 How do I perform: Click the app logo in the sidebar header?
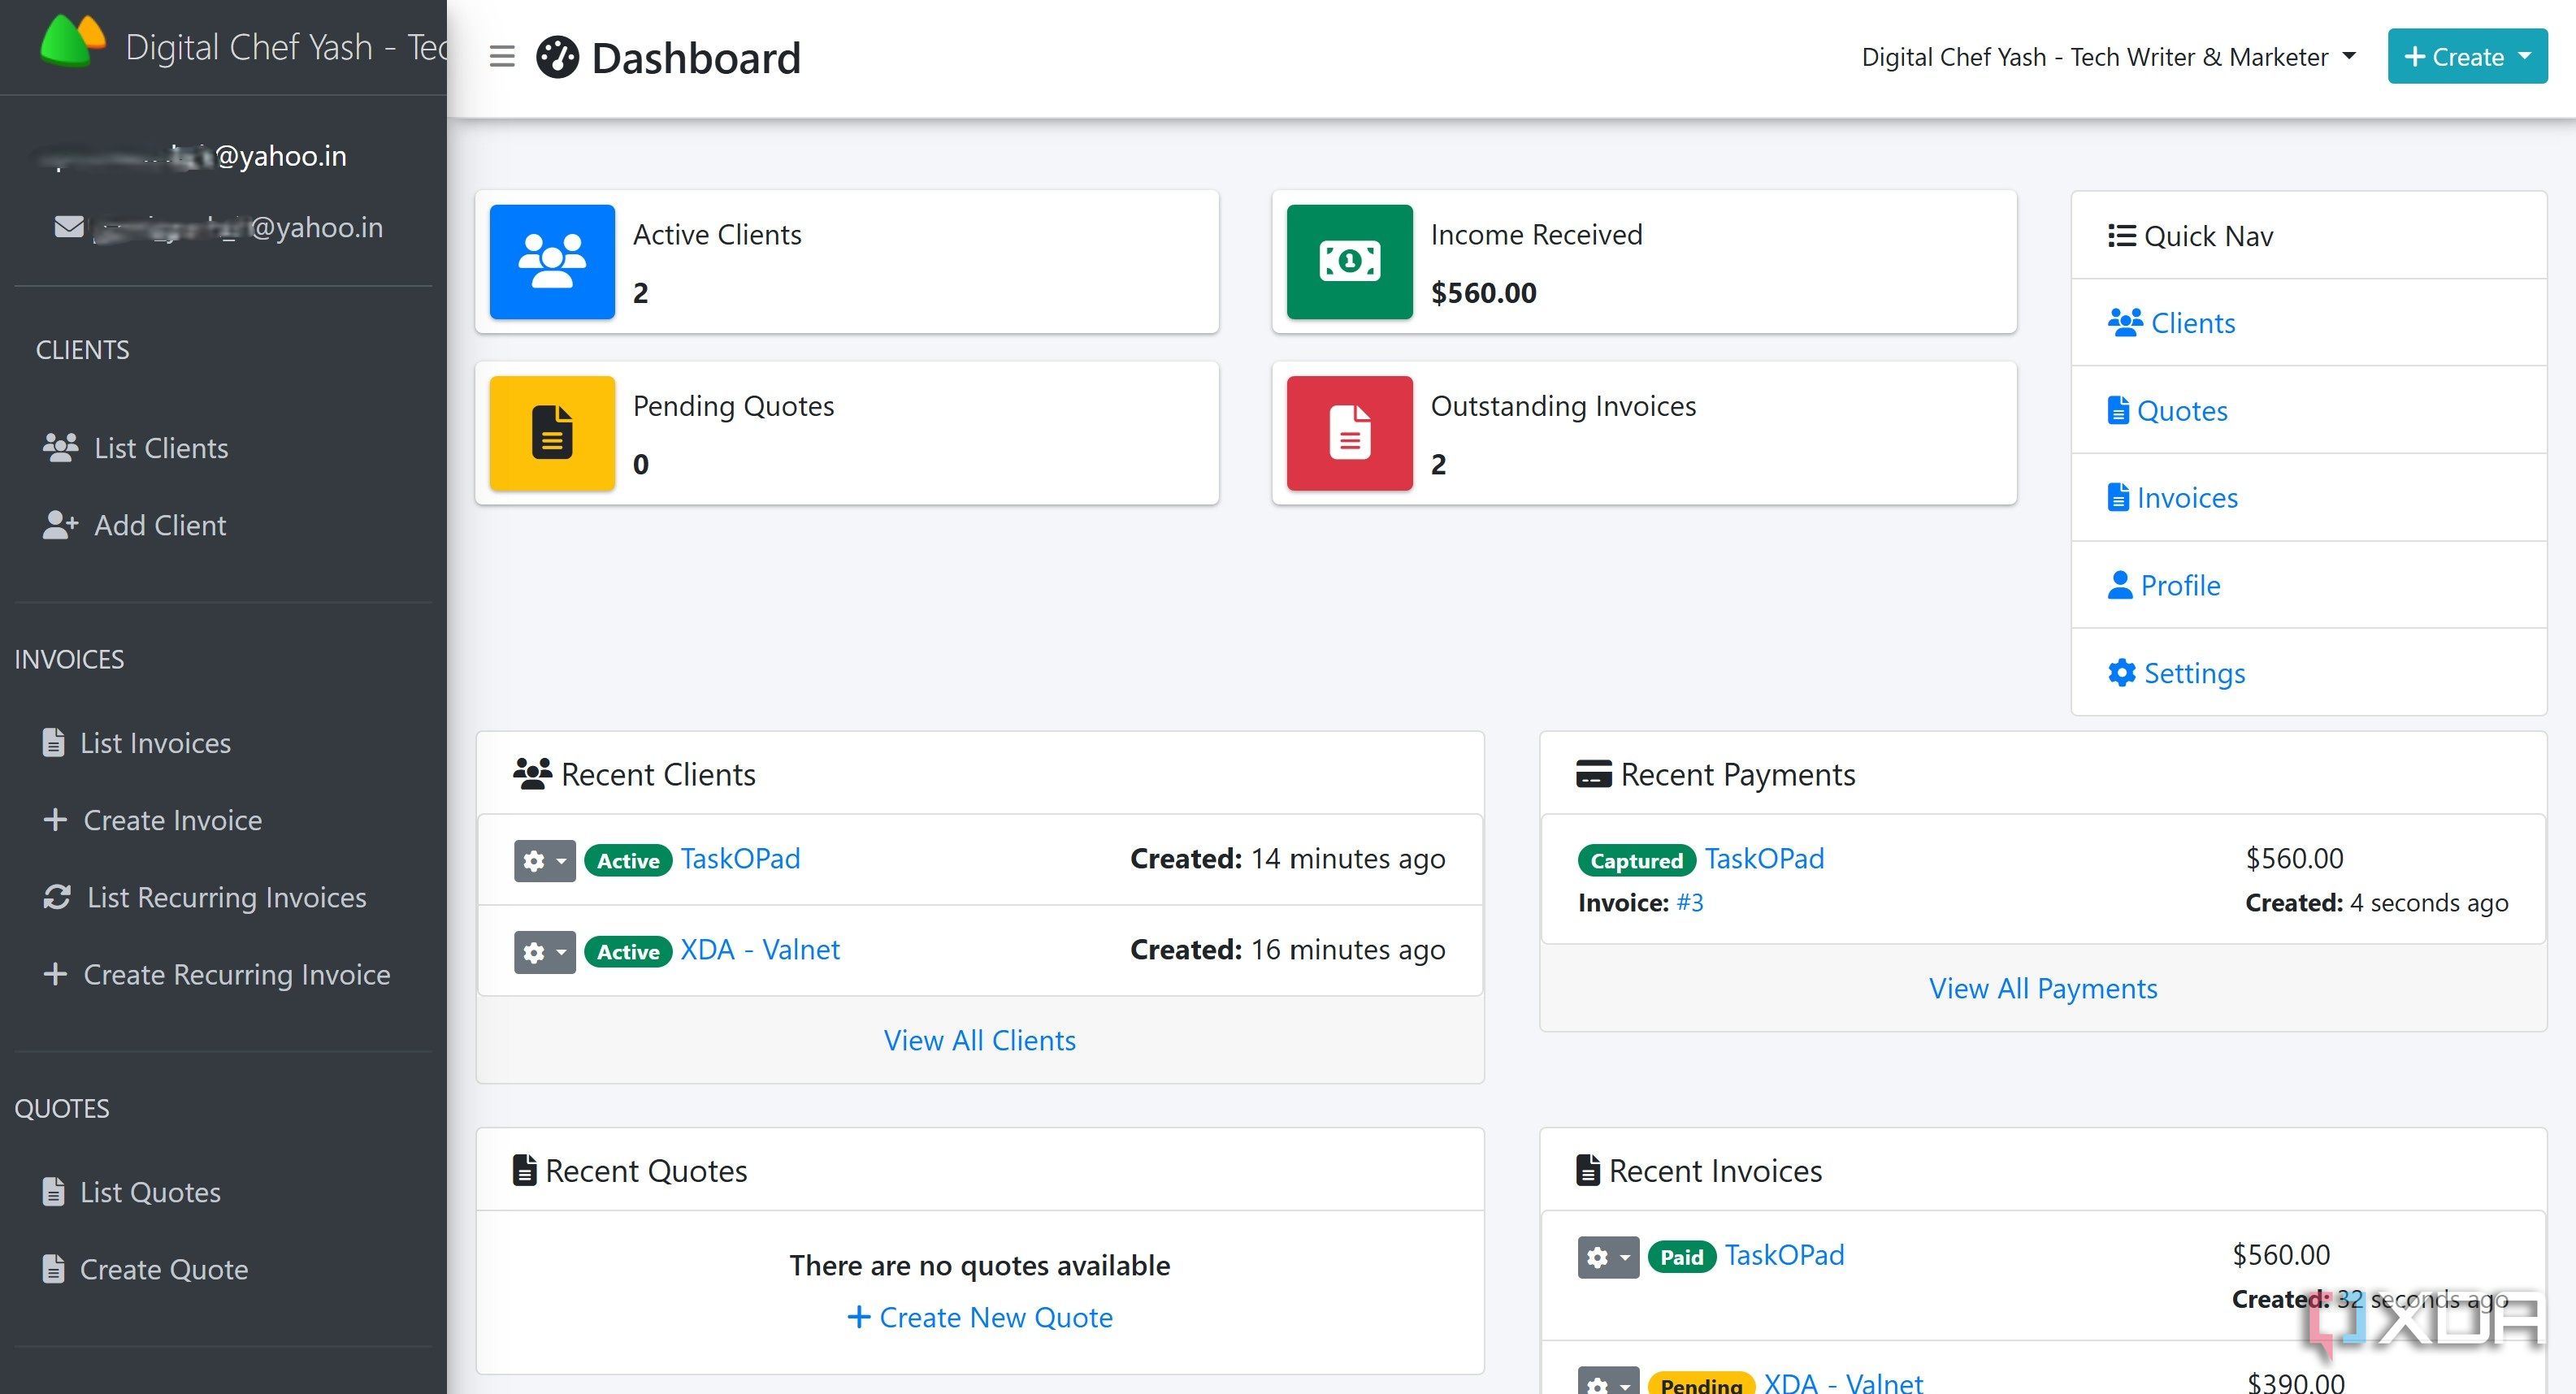click(73, 42)
